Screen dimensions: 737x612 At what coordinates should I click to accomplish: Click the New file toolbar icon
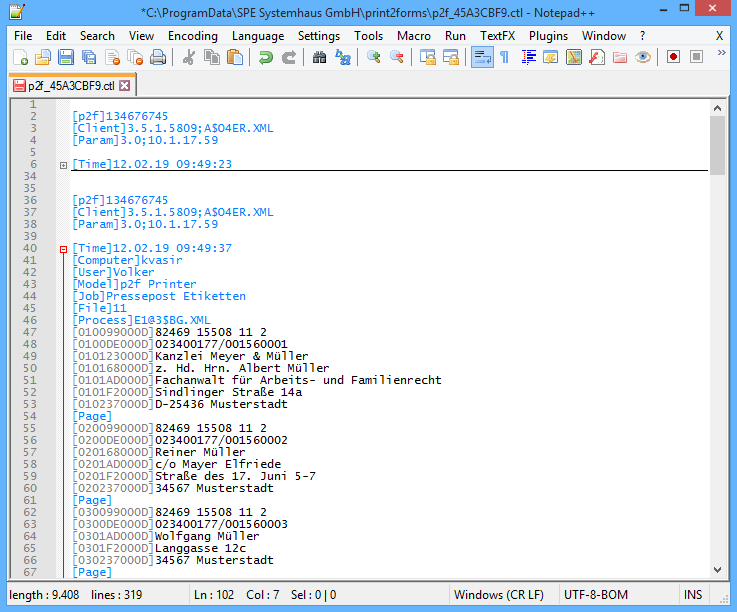pyautogui.click(x=20, y=57)
